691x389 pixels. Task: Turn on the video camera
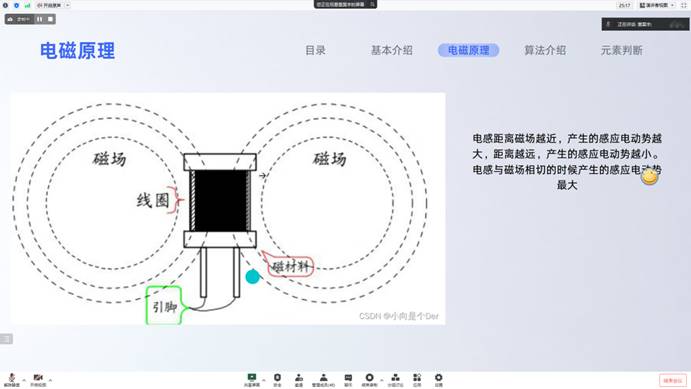tap(38, 379)
